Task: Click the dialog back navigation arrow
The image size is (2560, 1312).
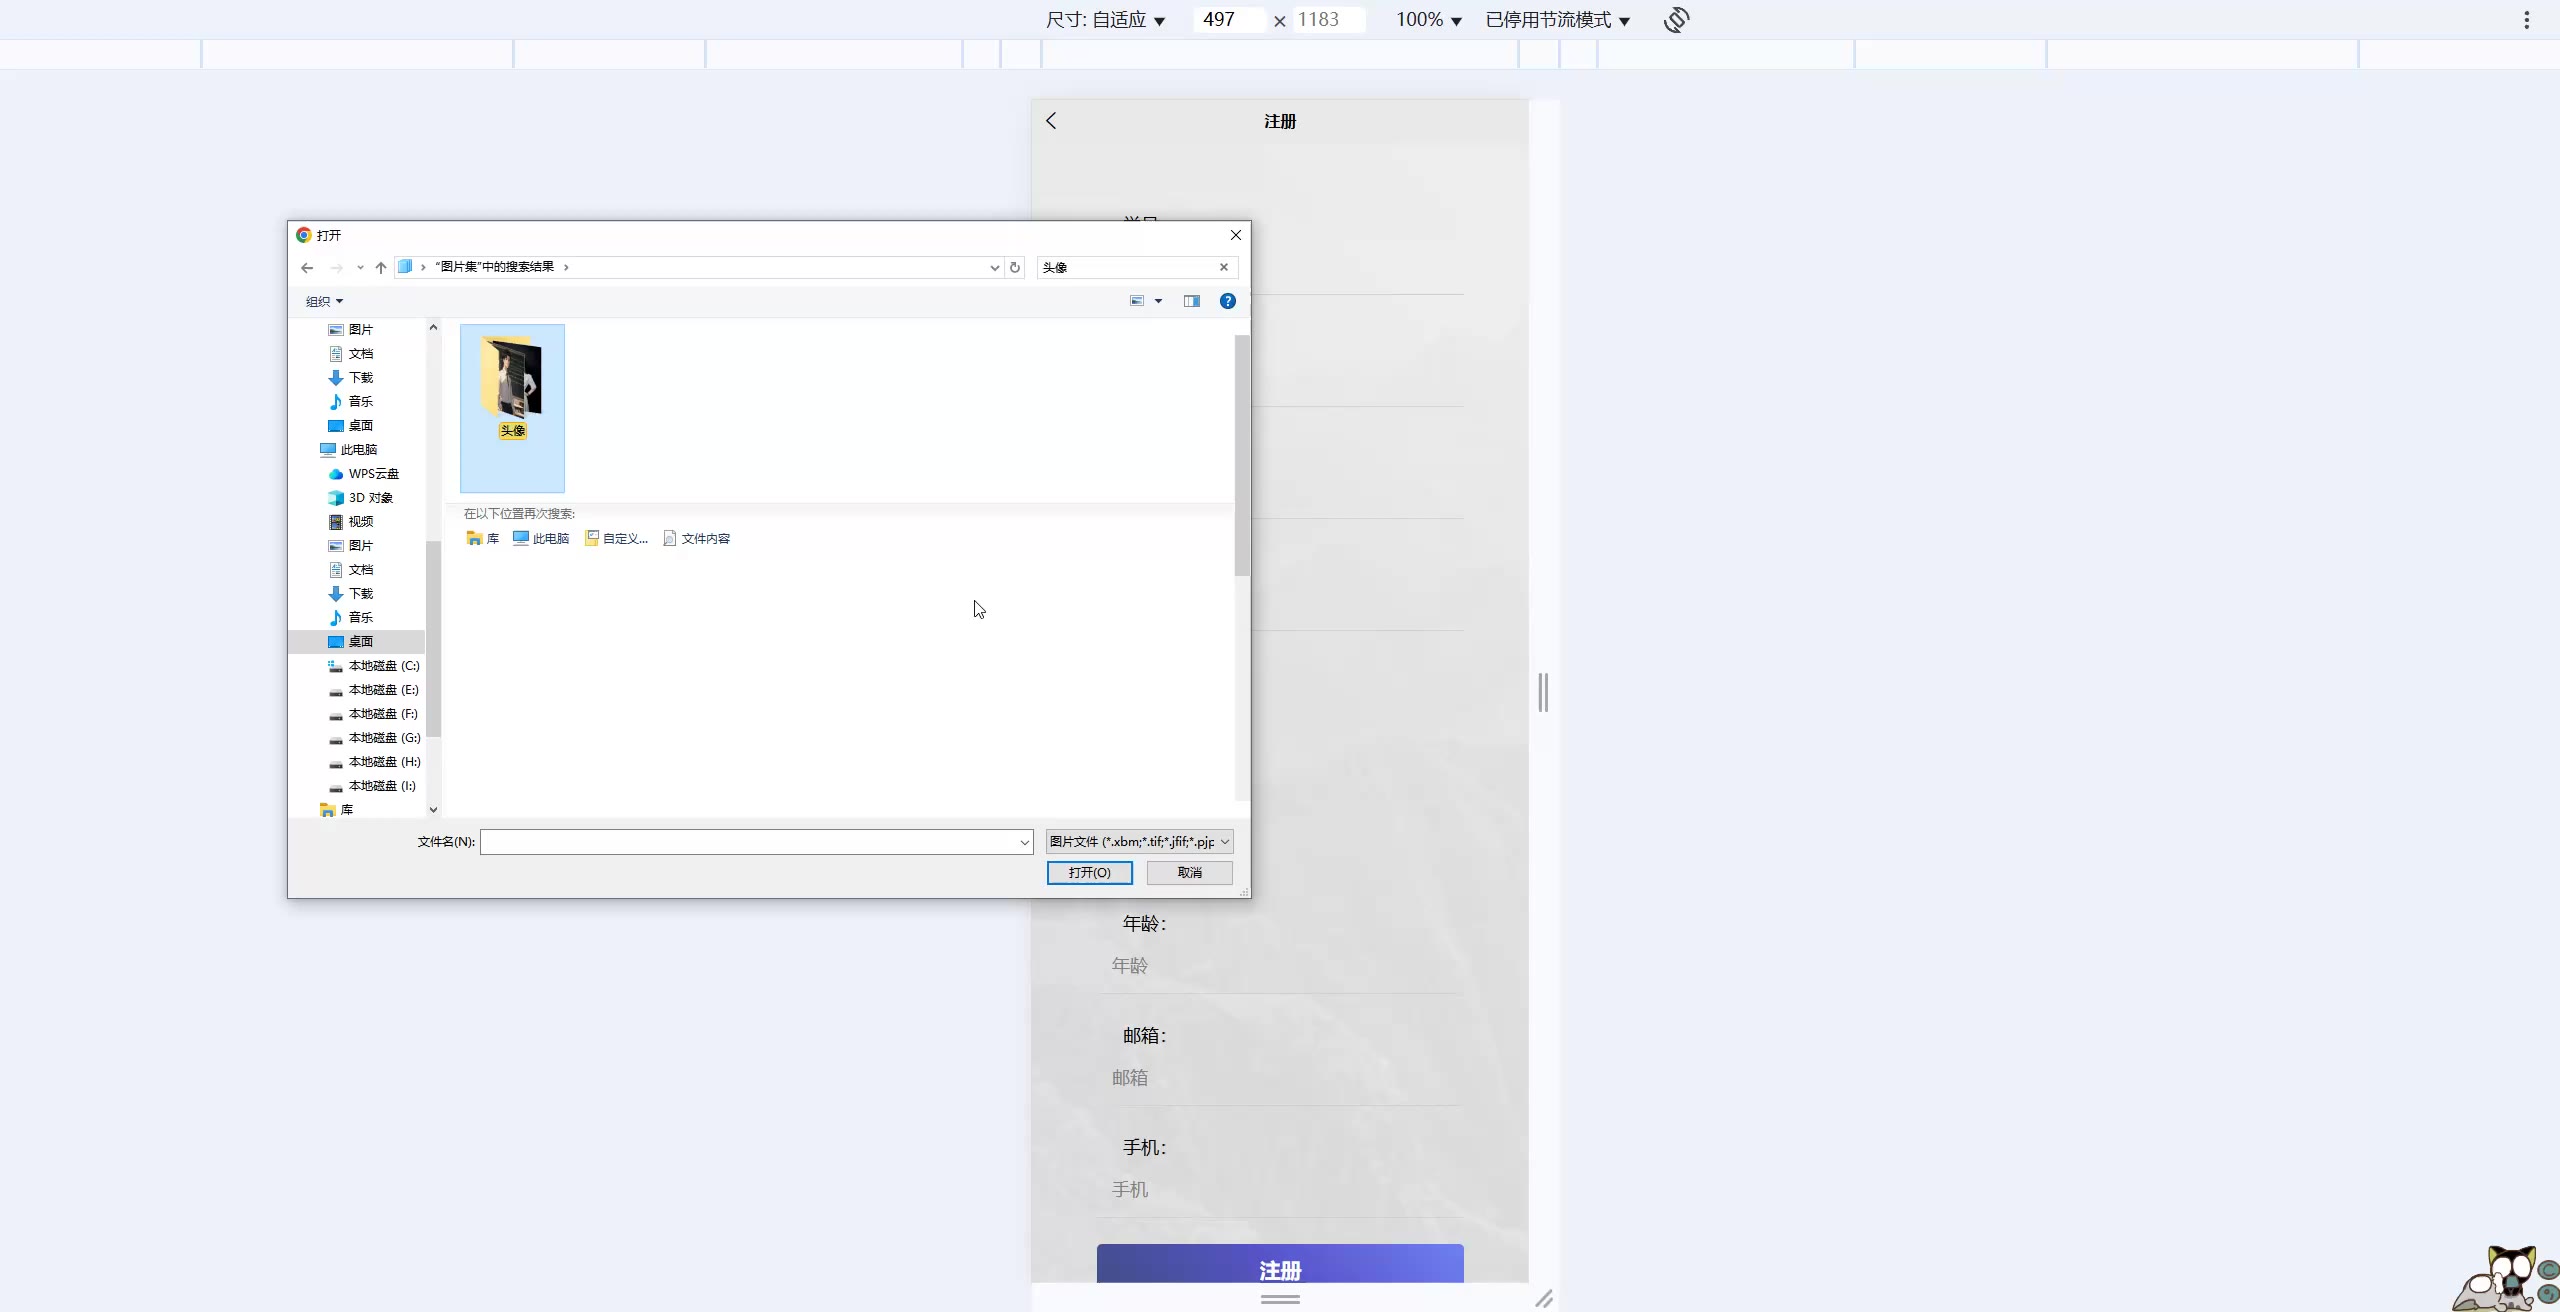Action: pos(307,267)
